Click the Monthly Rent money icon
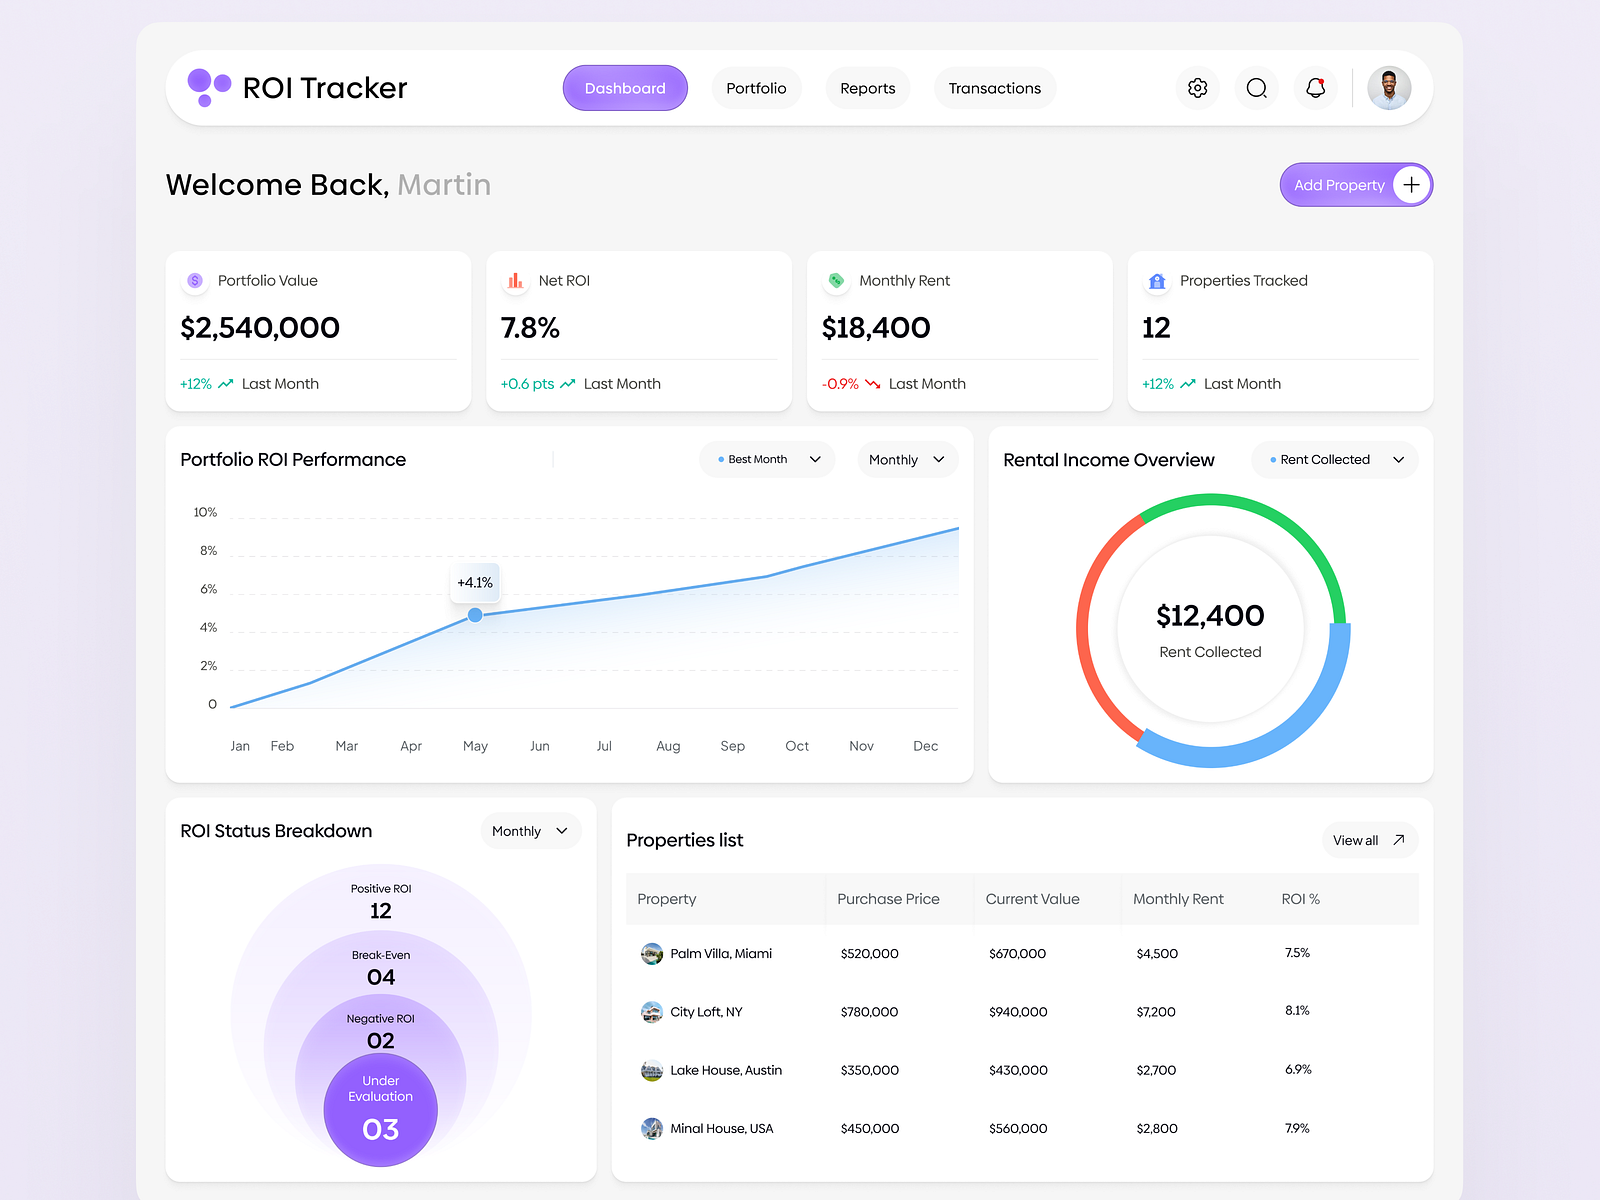The image size is (1600, 1200). coord(836,281)
